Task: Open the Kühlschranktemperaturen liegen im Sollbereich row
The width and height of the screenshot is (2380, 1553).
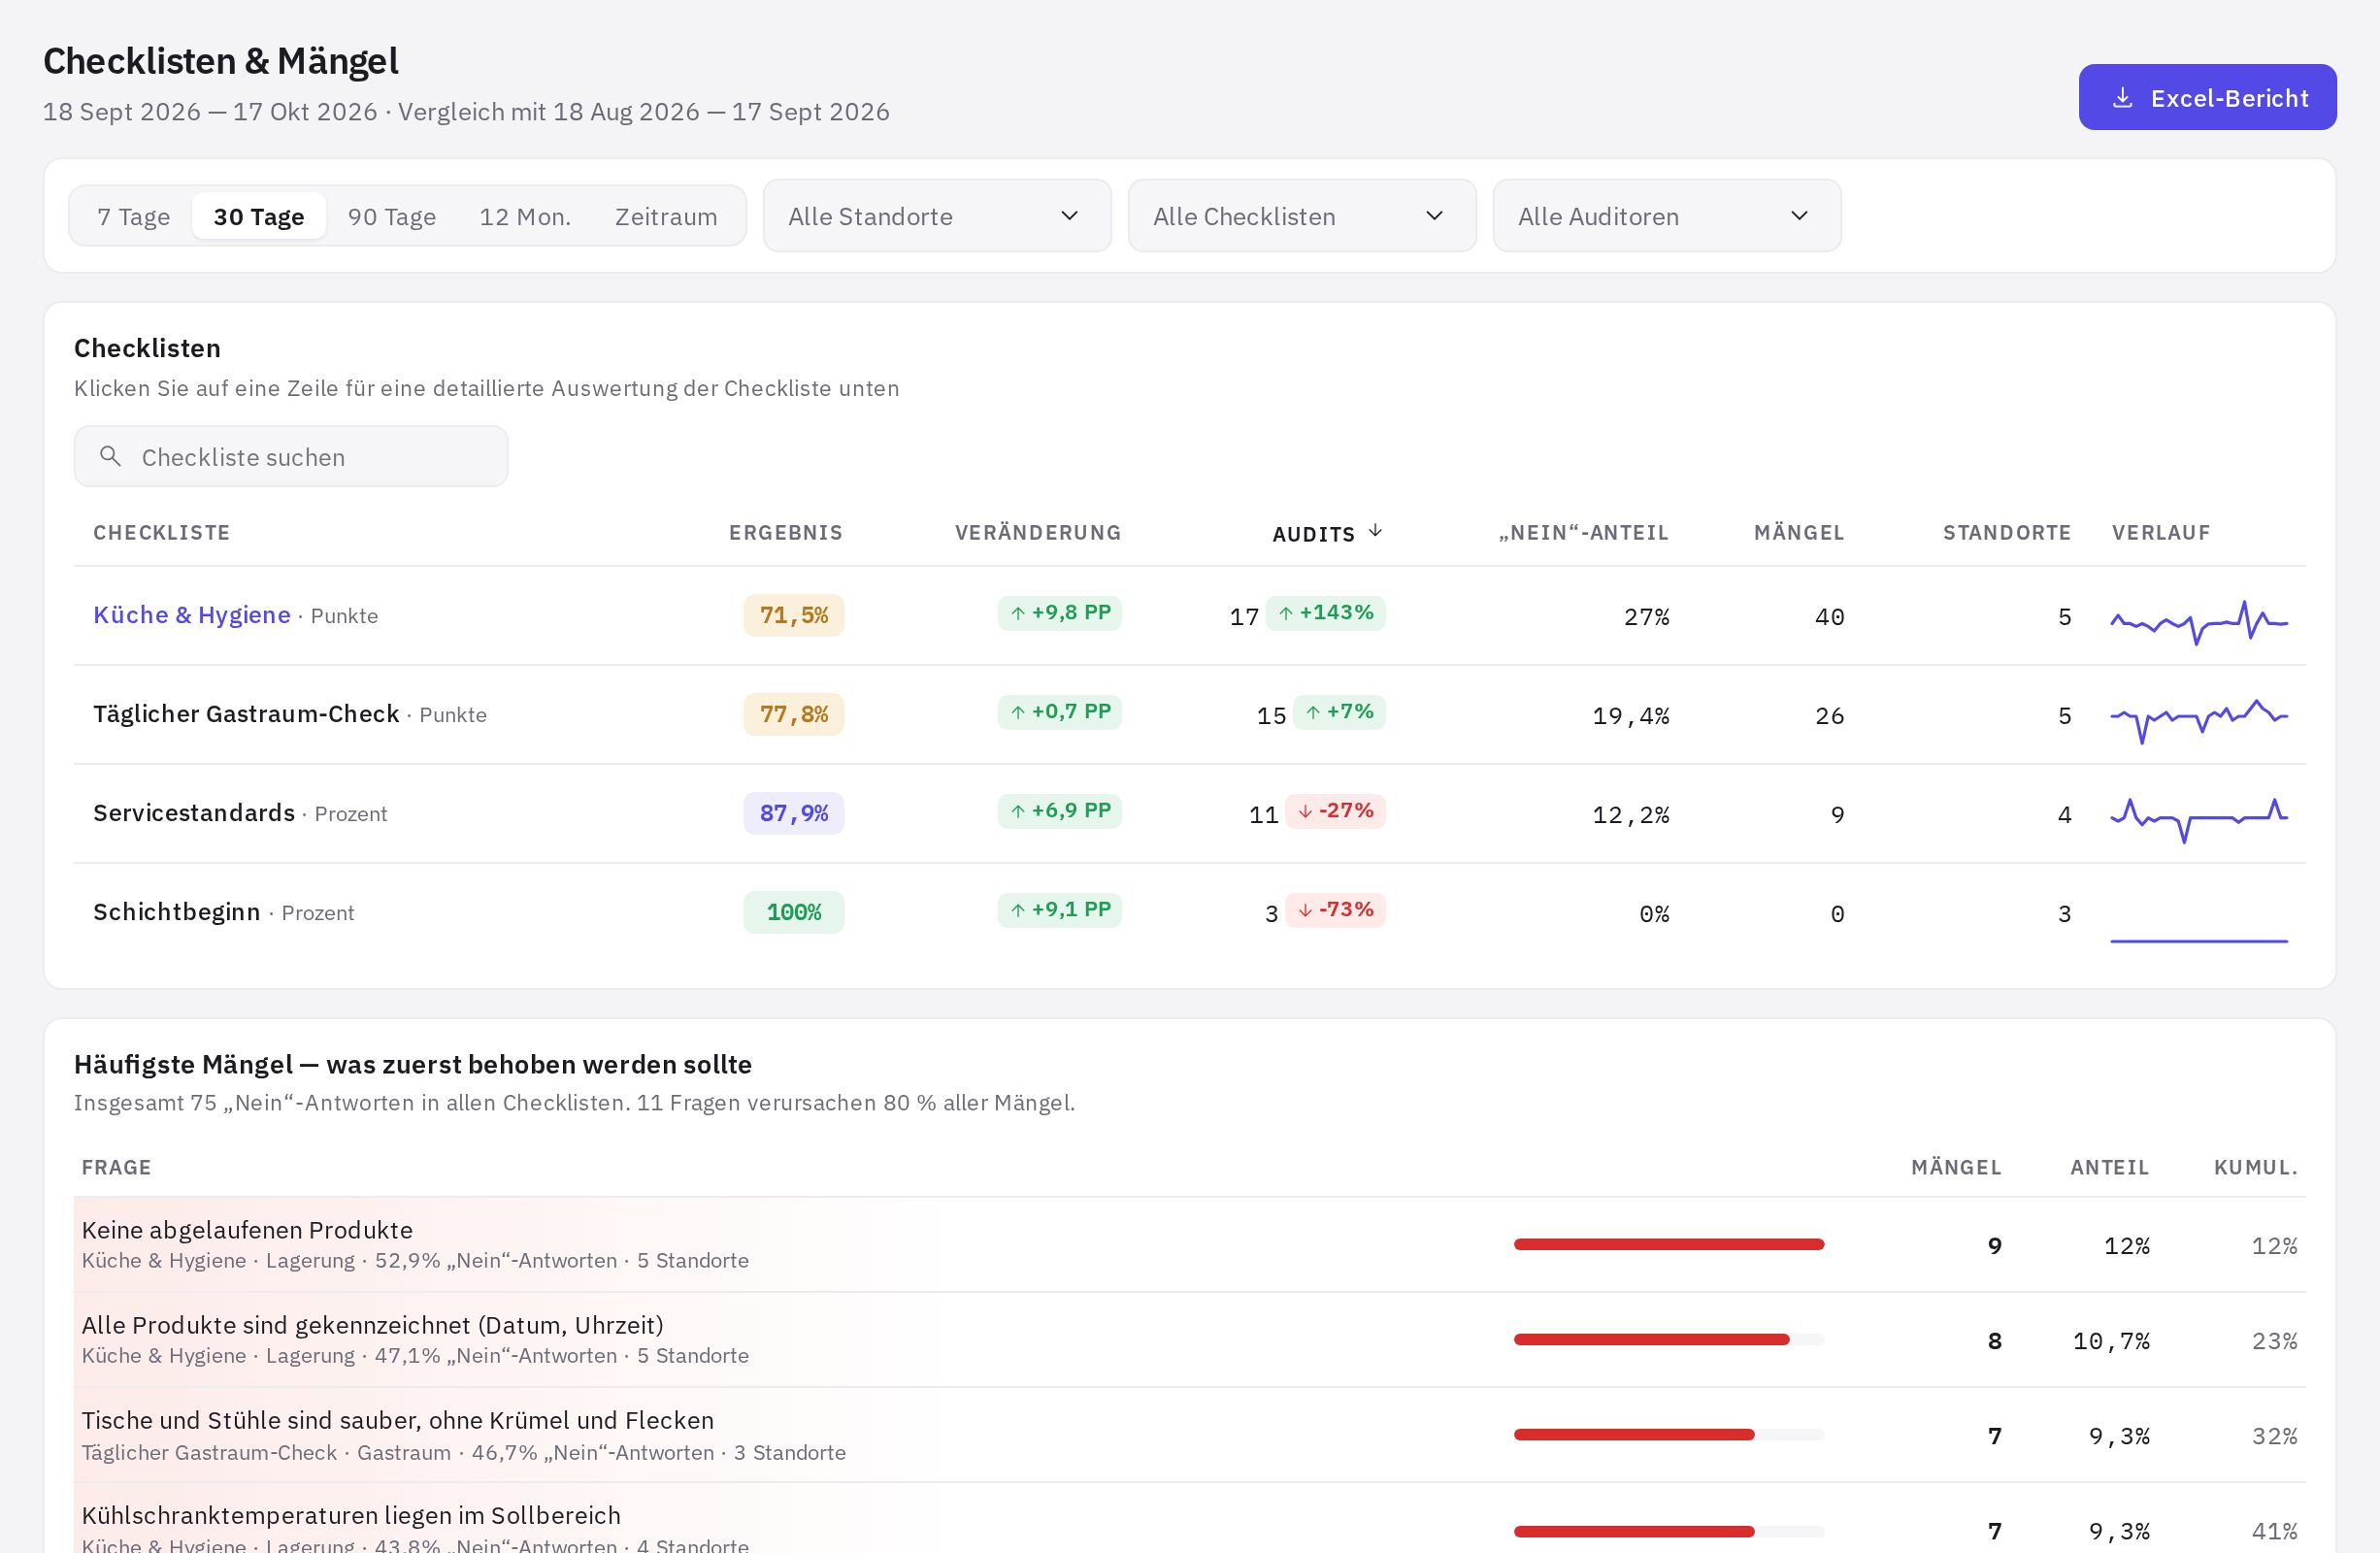Action: click(x=1189, y=1520)
